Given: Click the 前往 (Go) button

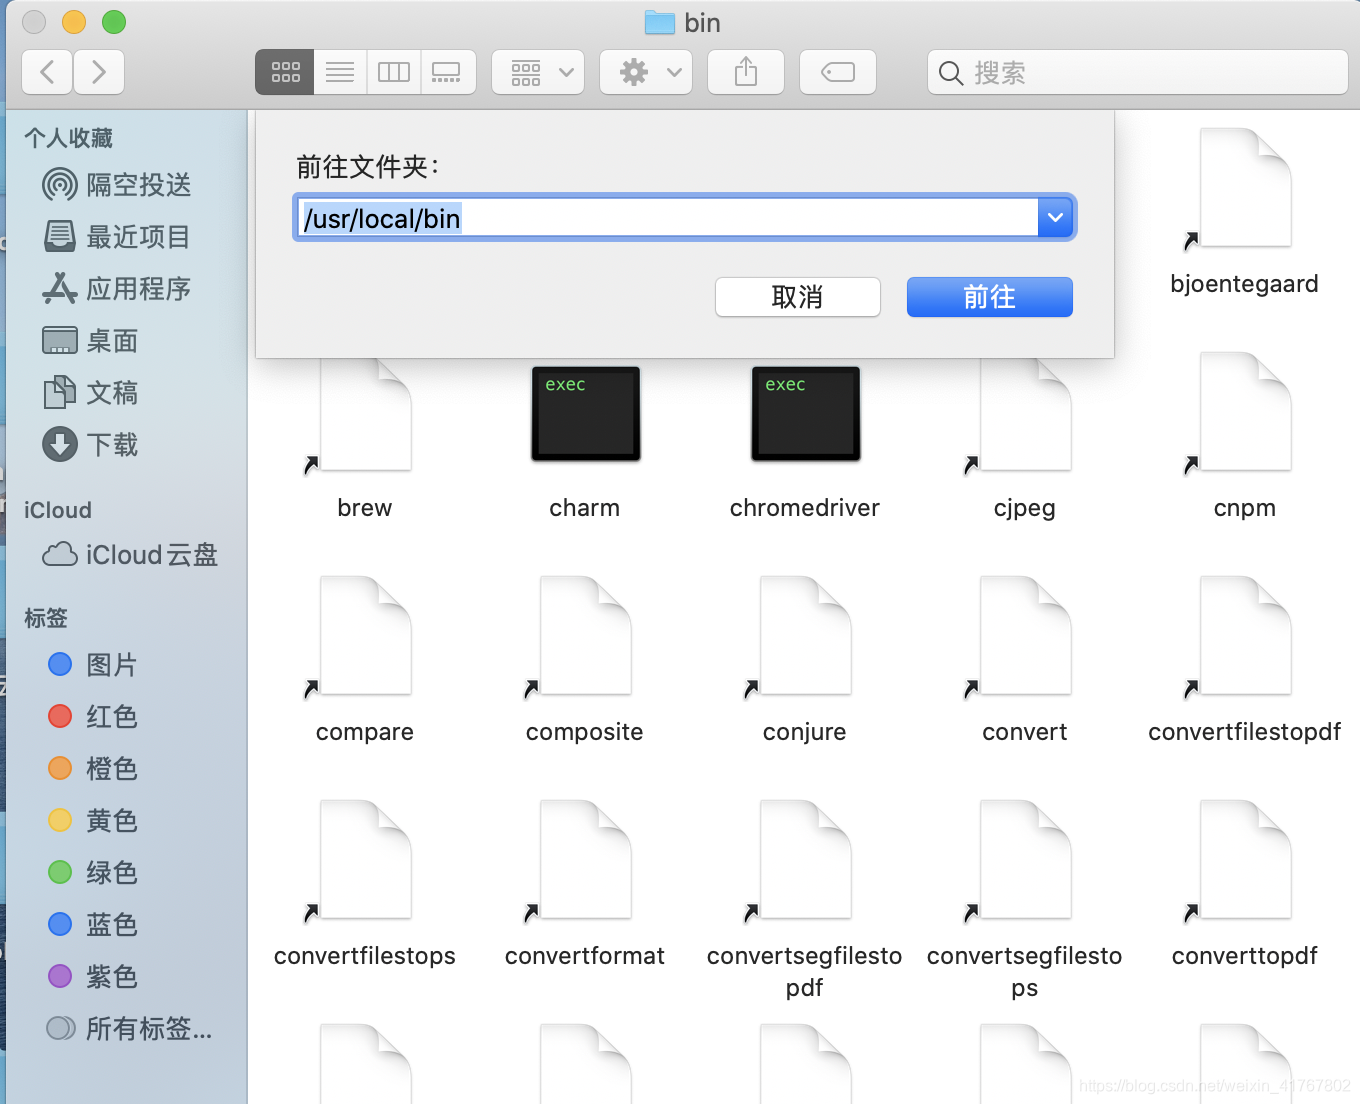Looking at the screenshot, I should point(989,297).
